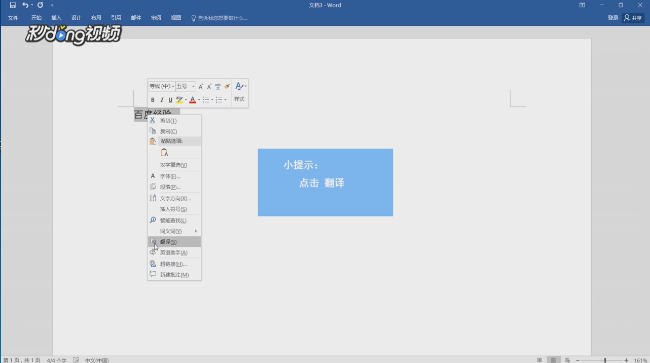Image resolution: width=650 pixels, height=363 pixels.
Task: Toggle Bold in the mini toolbar
Action: 153,100
